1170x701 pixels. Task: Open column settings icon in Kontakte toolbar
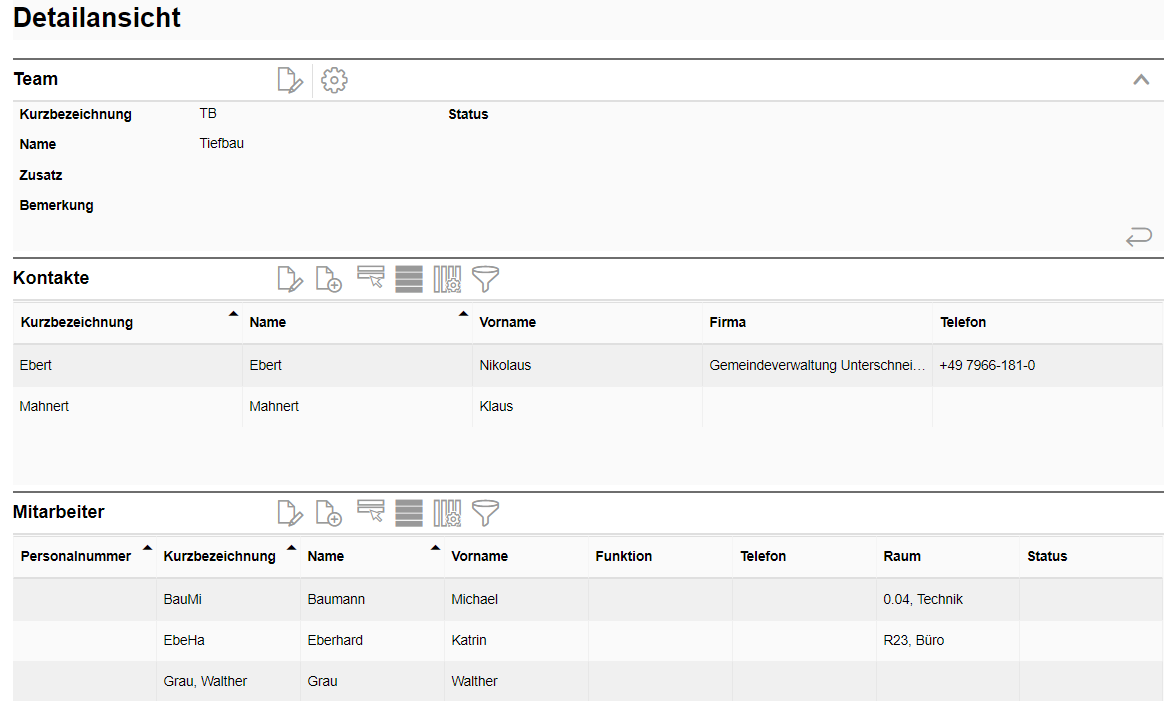tap(447, 279)
